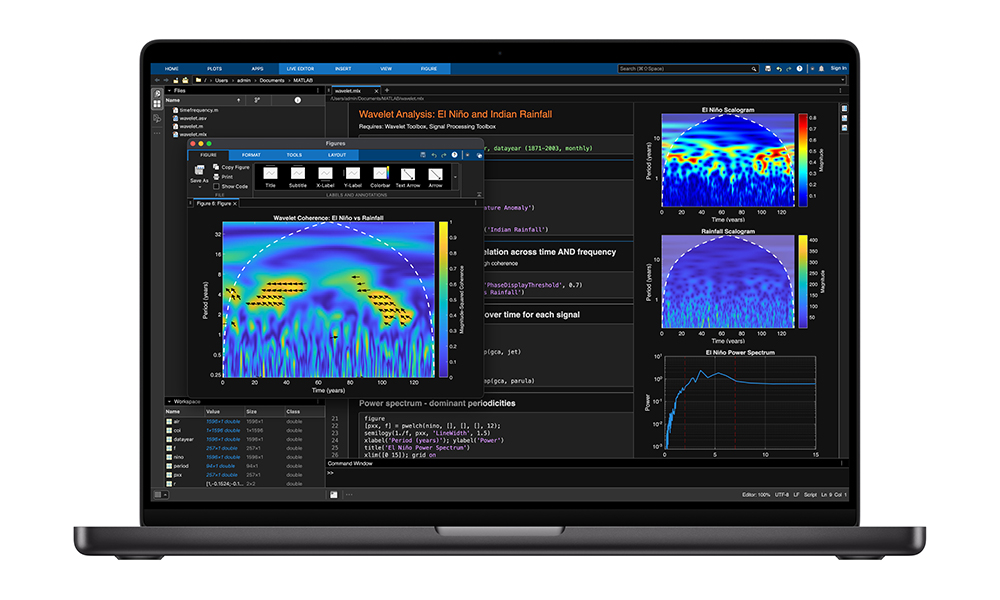Screen dimensions: 1000x600
Task: Click the Title annotation icon
Action: pos(270,174)
